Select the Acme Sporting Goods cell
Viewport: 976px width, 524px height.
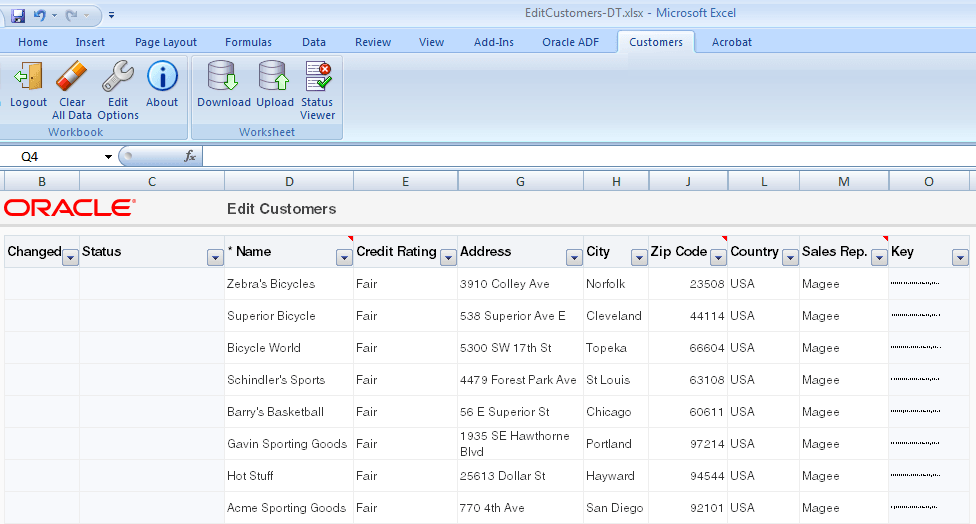[289, 508]
